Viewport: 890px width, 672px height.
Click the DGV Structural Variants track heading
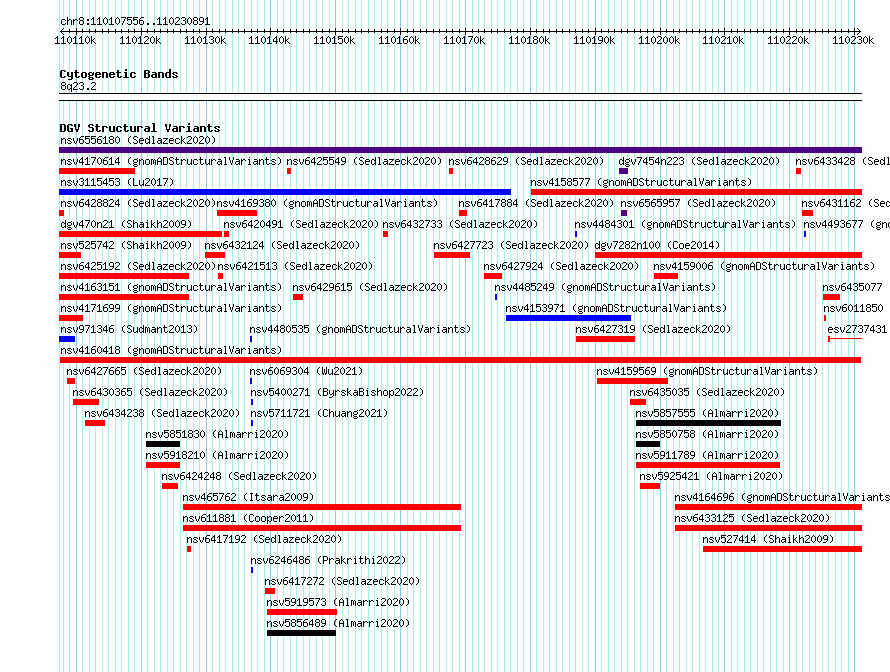point(140,128)
